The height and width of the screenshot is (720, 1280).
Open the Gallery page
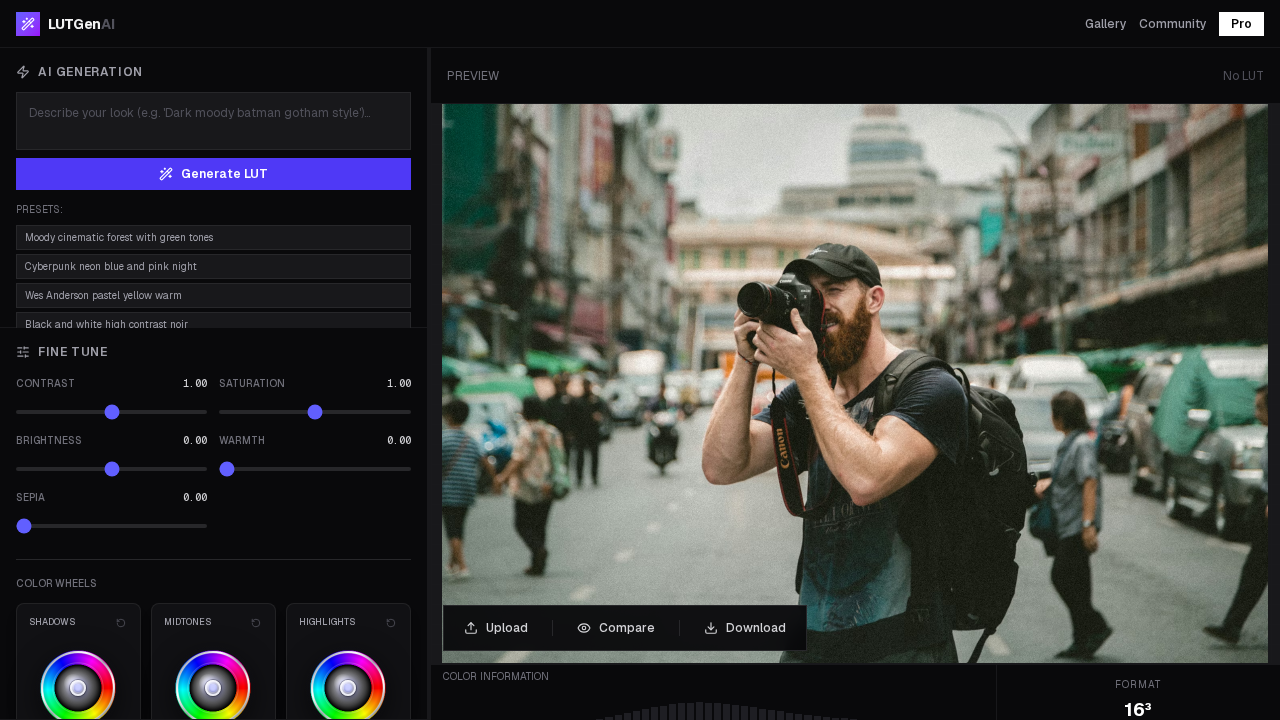1105,24
